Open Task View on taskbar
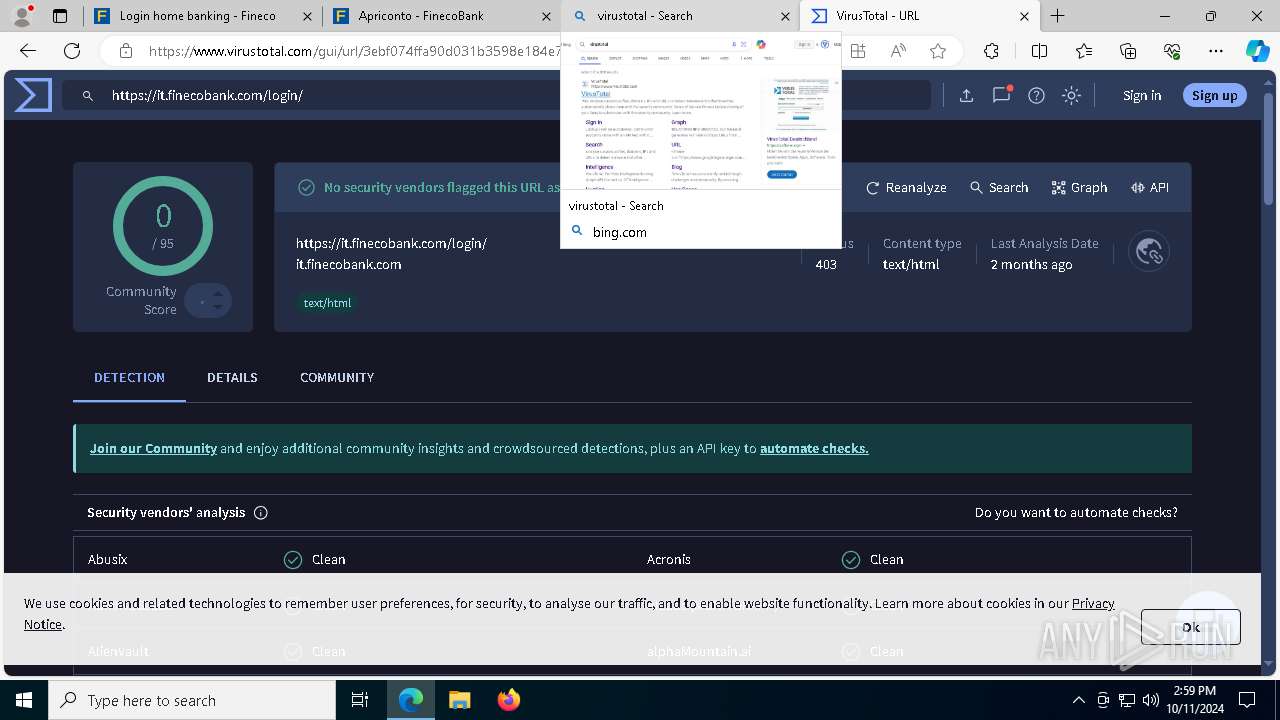This screenshot has height=720, width=1280. tap(360, 700)
